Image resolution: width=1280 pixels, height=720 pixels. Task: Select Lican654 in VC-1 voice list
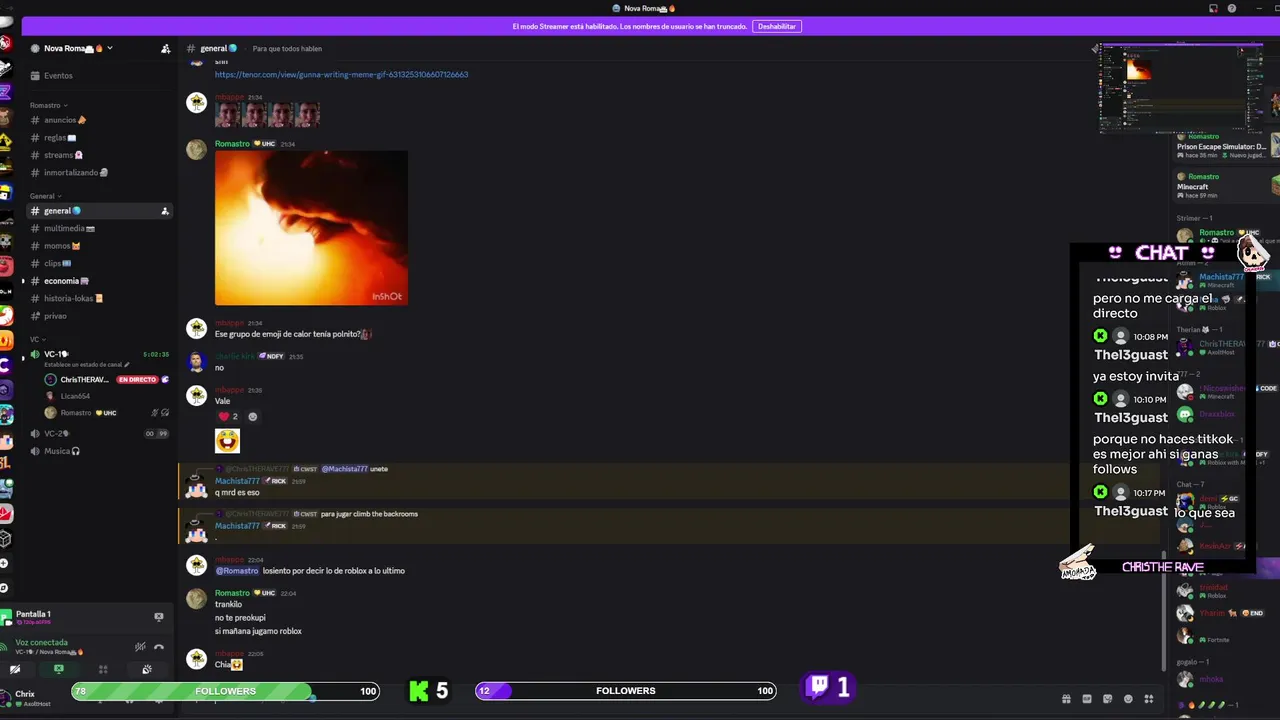click(75, 396)
